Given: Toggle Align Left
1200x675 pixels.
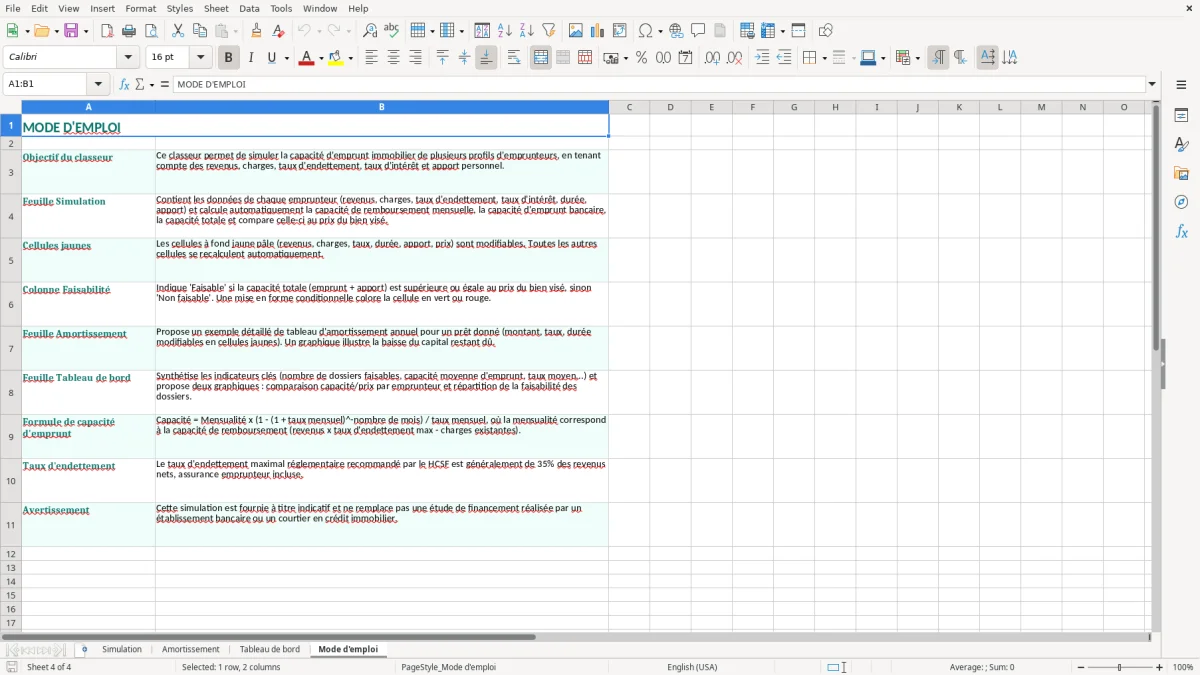Looking at the screenshot, I should click(371, 58).
